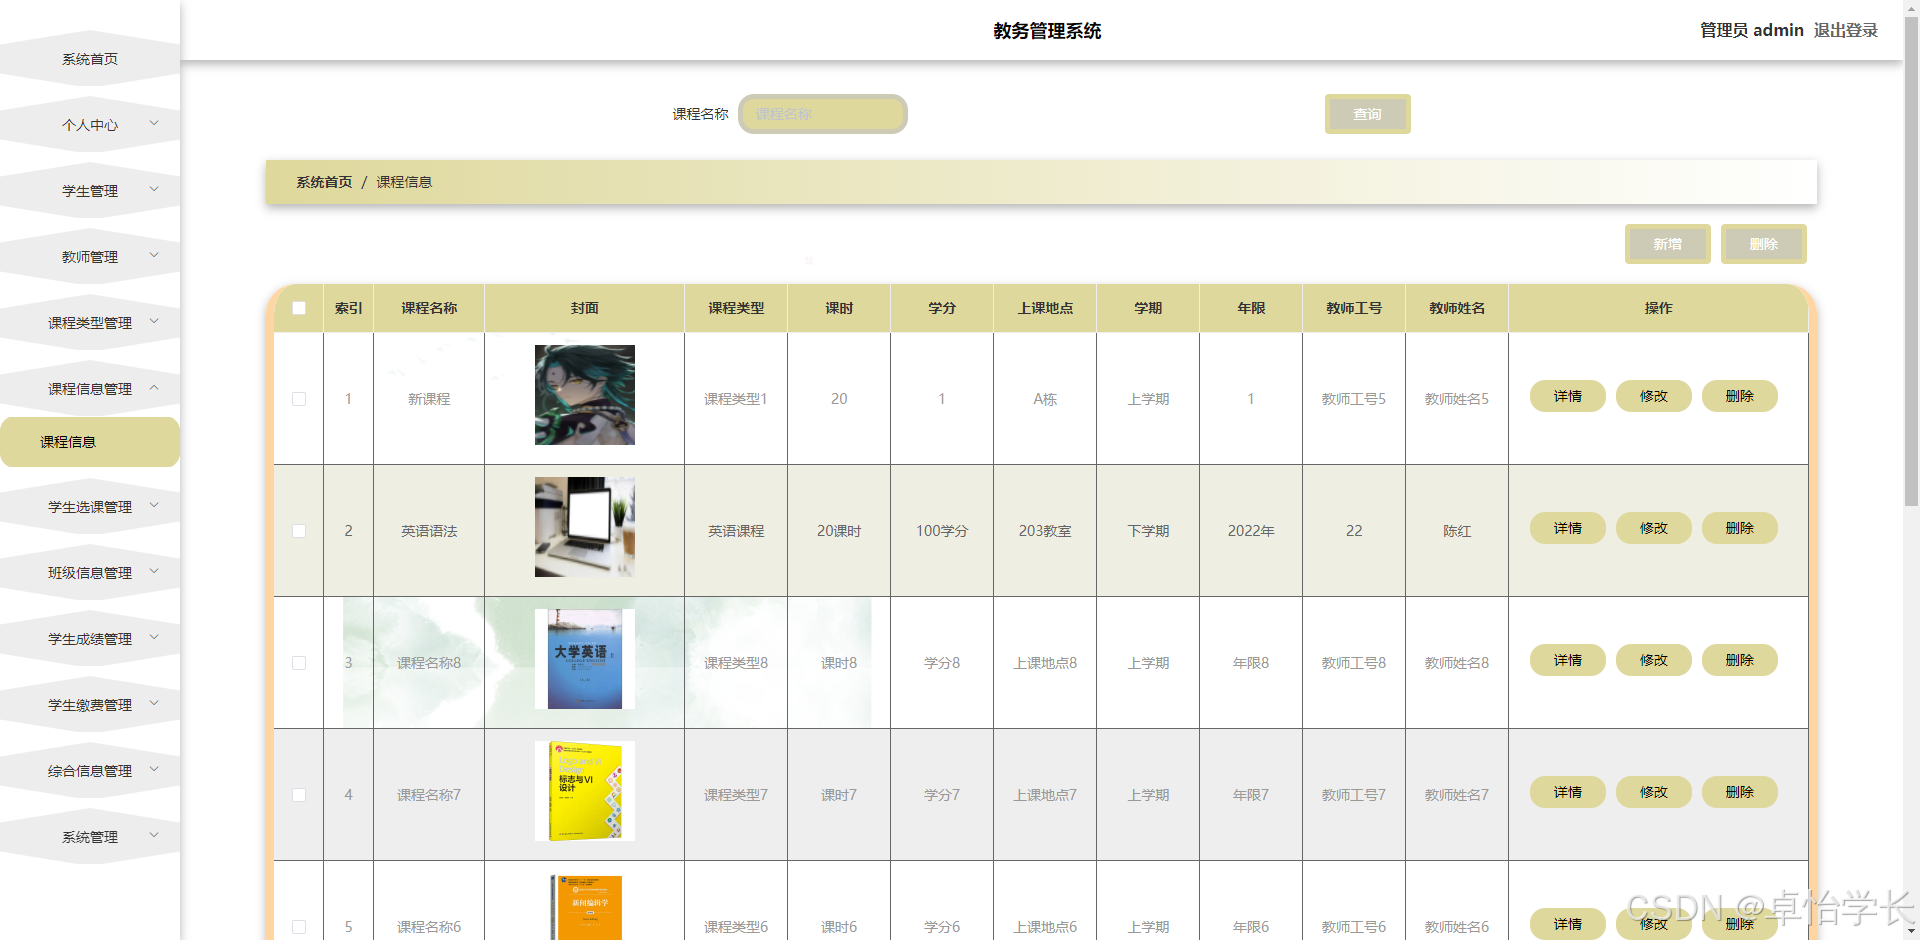Click the 英语课程 course type cell

point(736,531)
